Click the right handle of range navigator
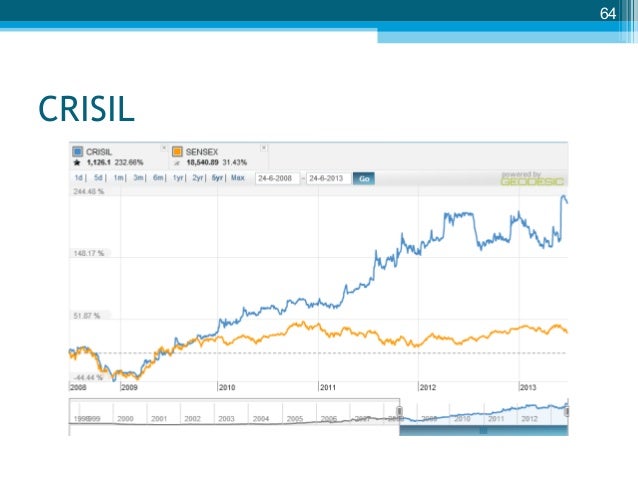The width and height of the screenshot is (638, 479). click(566, 411)
